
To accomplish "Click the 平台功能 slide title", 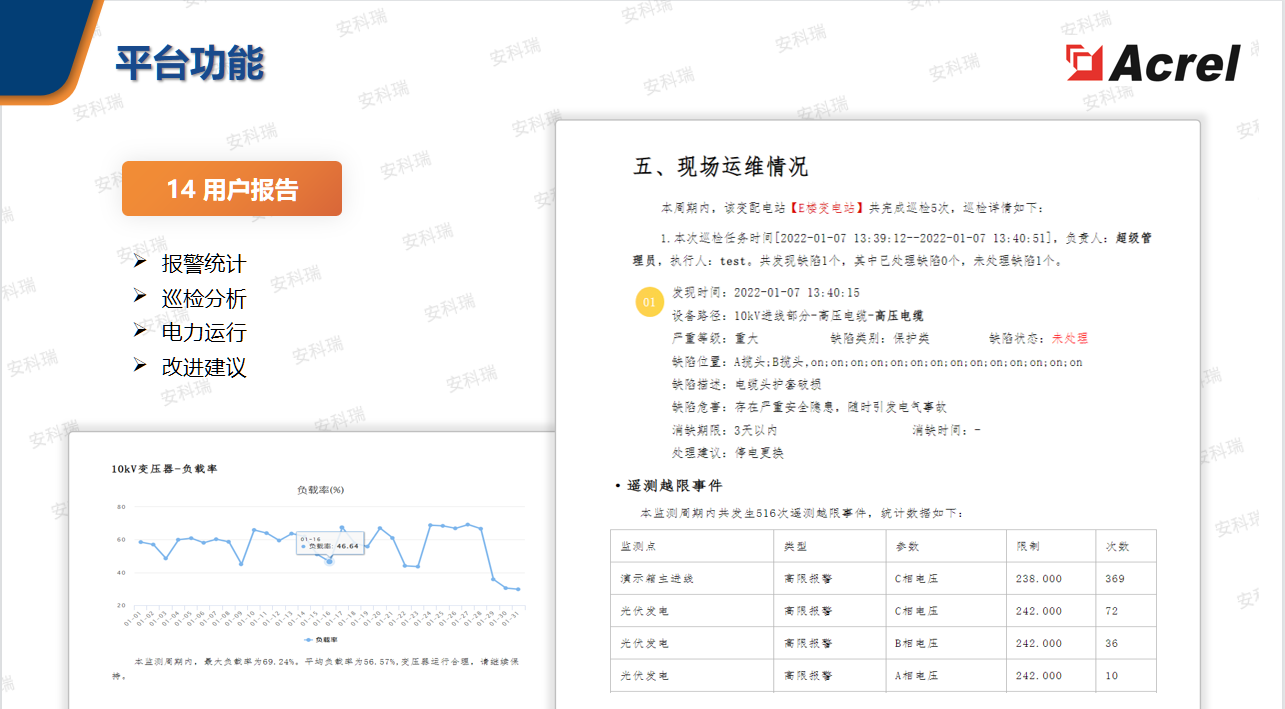I will [189, 62].
